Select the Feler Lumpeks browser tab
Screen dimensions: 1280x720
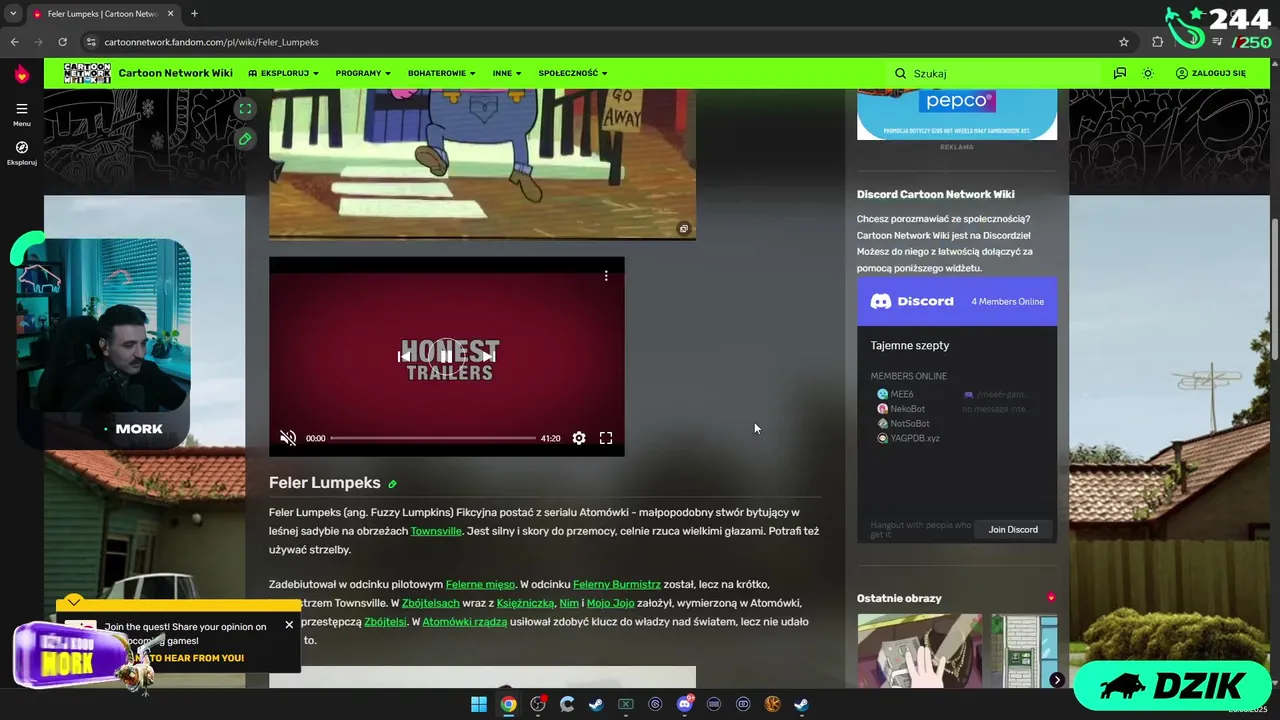tap(103, 14)
